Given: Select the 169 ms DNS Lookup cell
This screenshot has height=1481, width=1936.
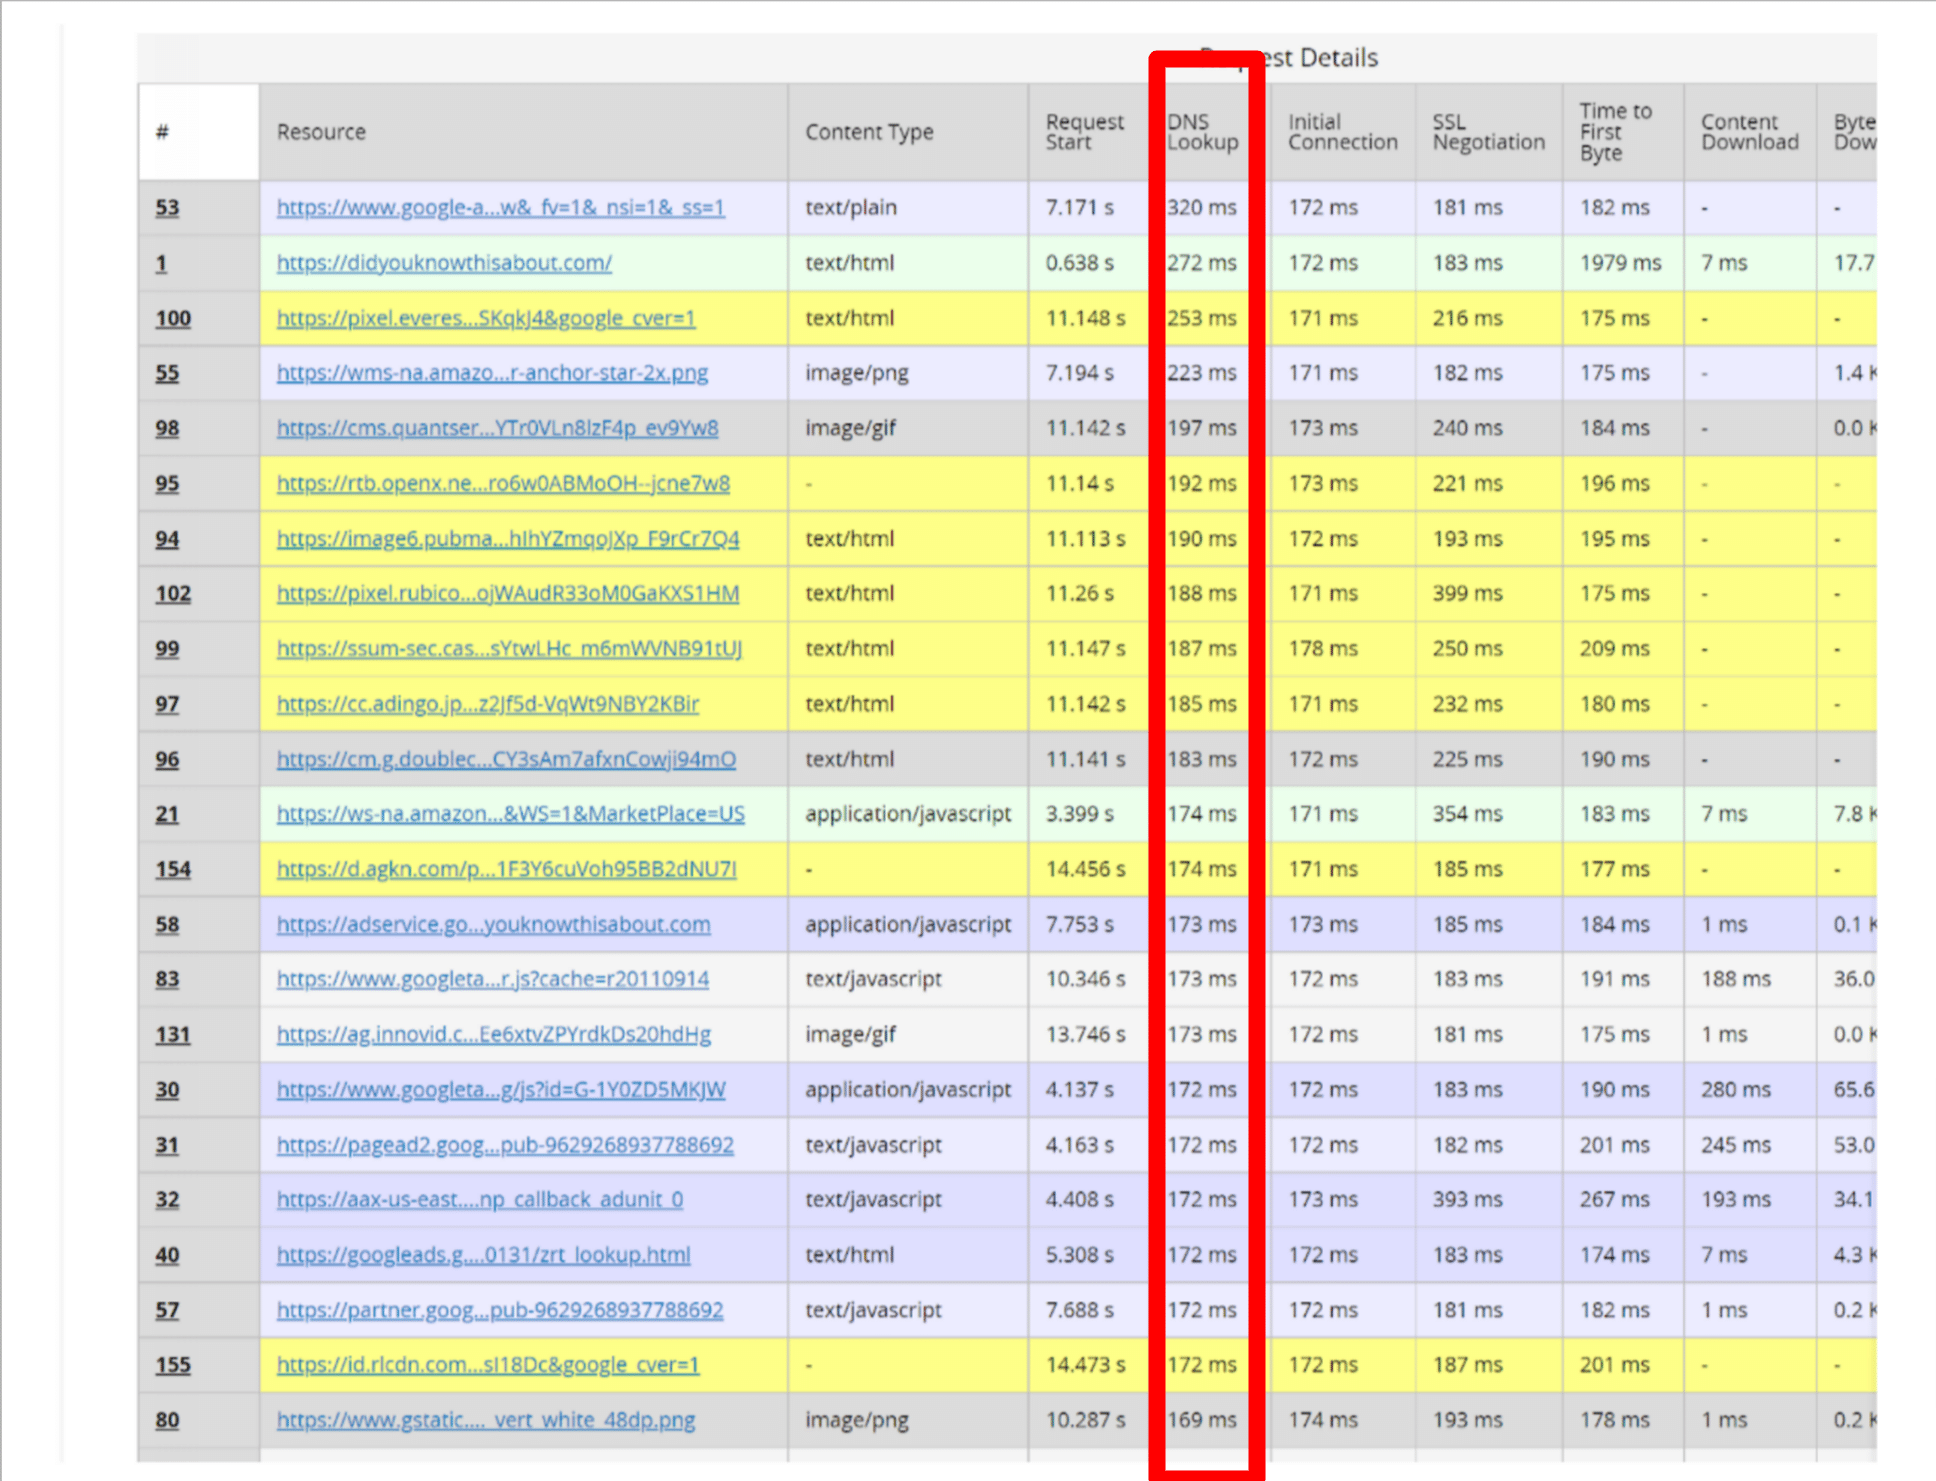Looking at the screenshot, I should coord(1203,1419).
